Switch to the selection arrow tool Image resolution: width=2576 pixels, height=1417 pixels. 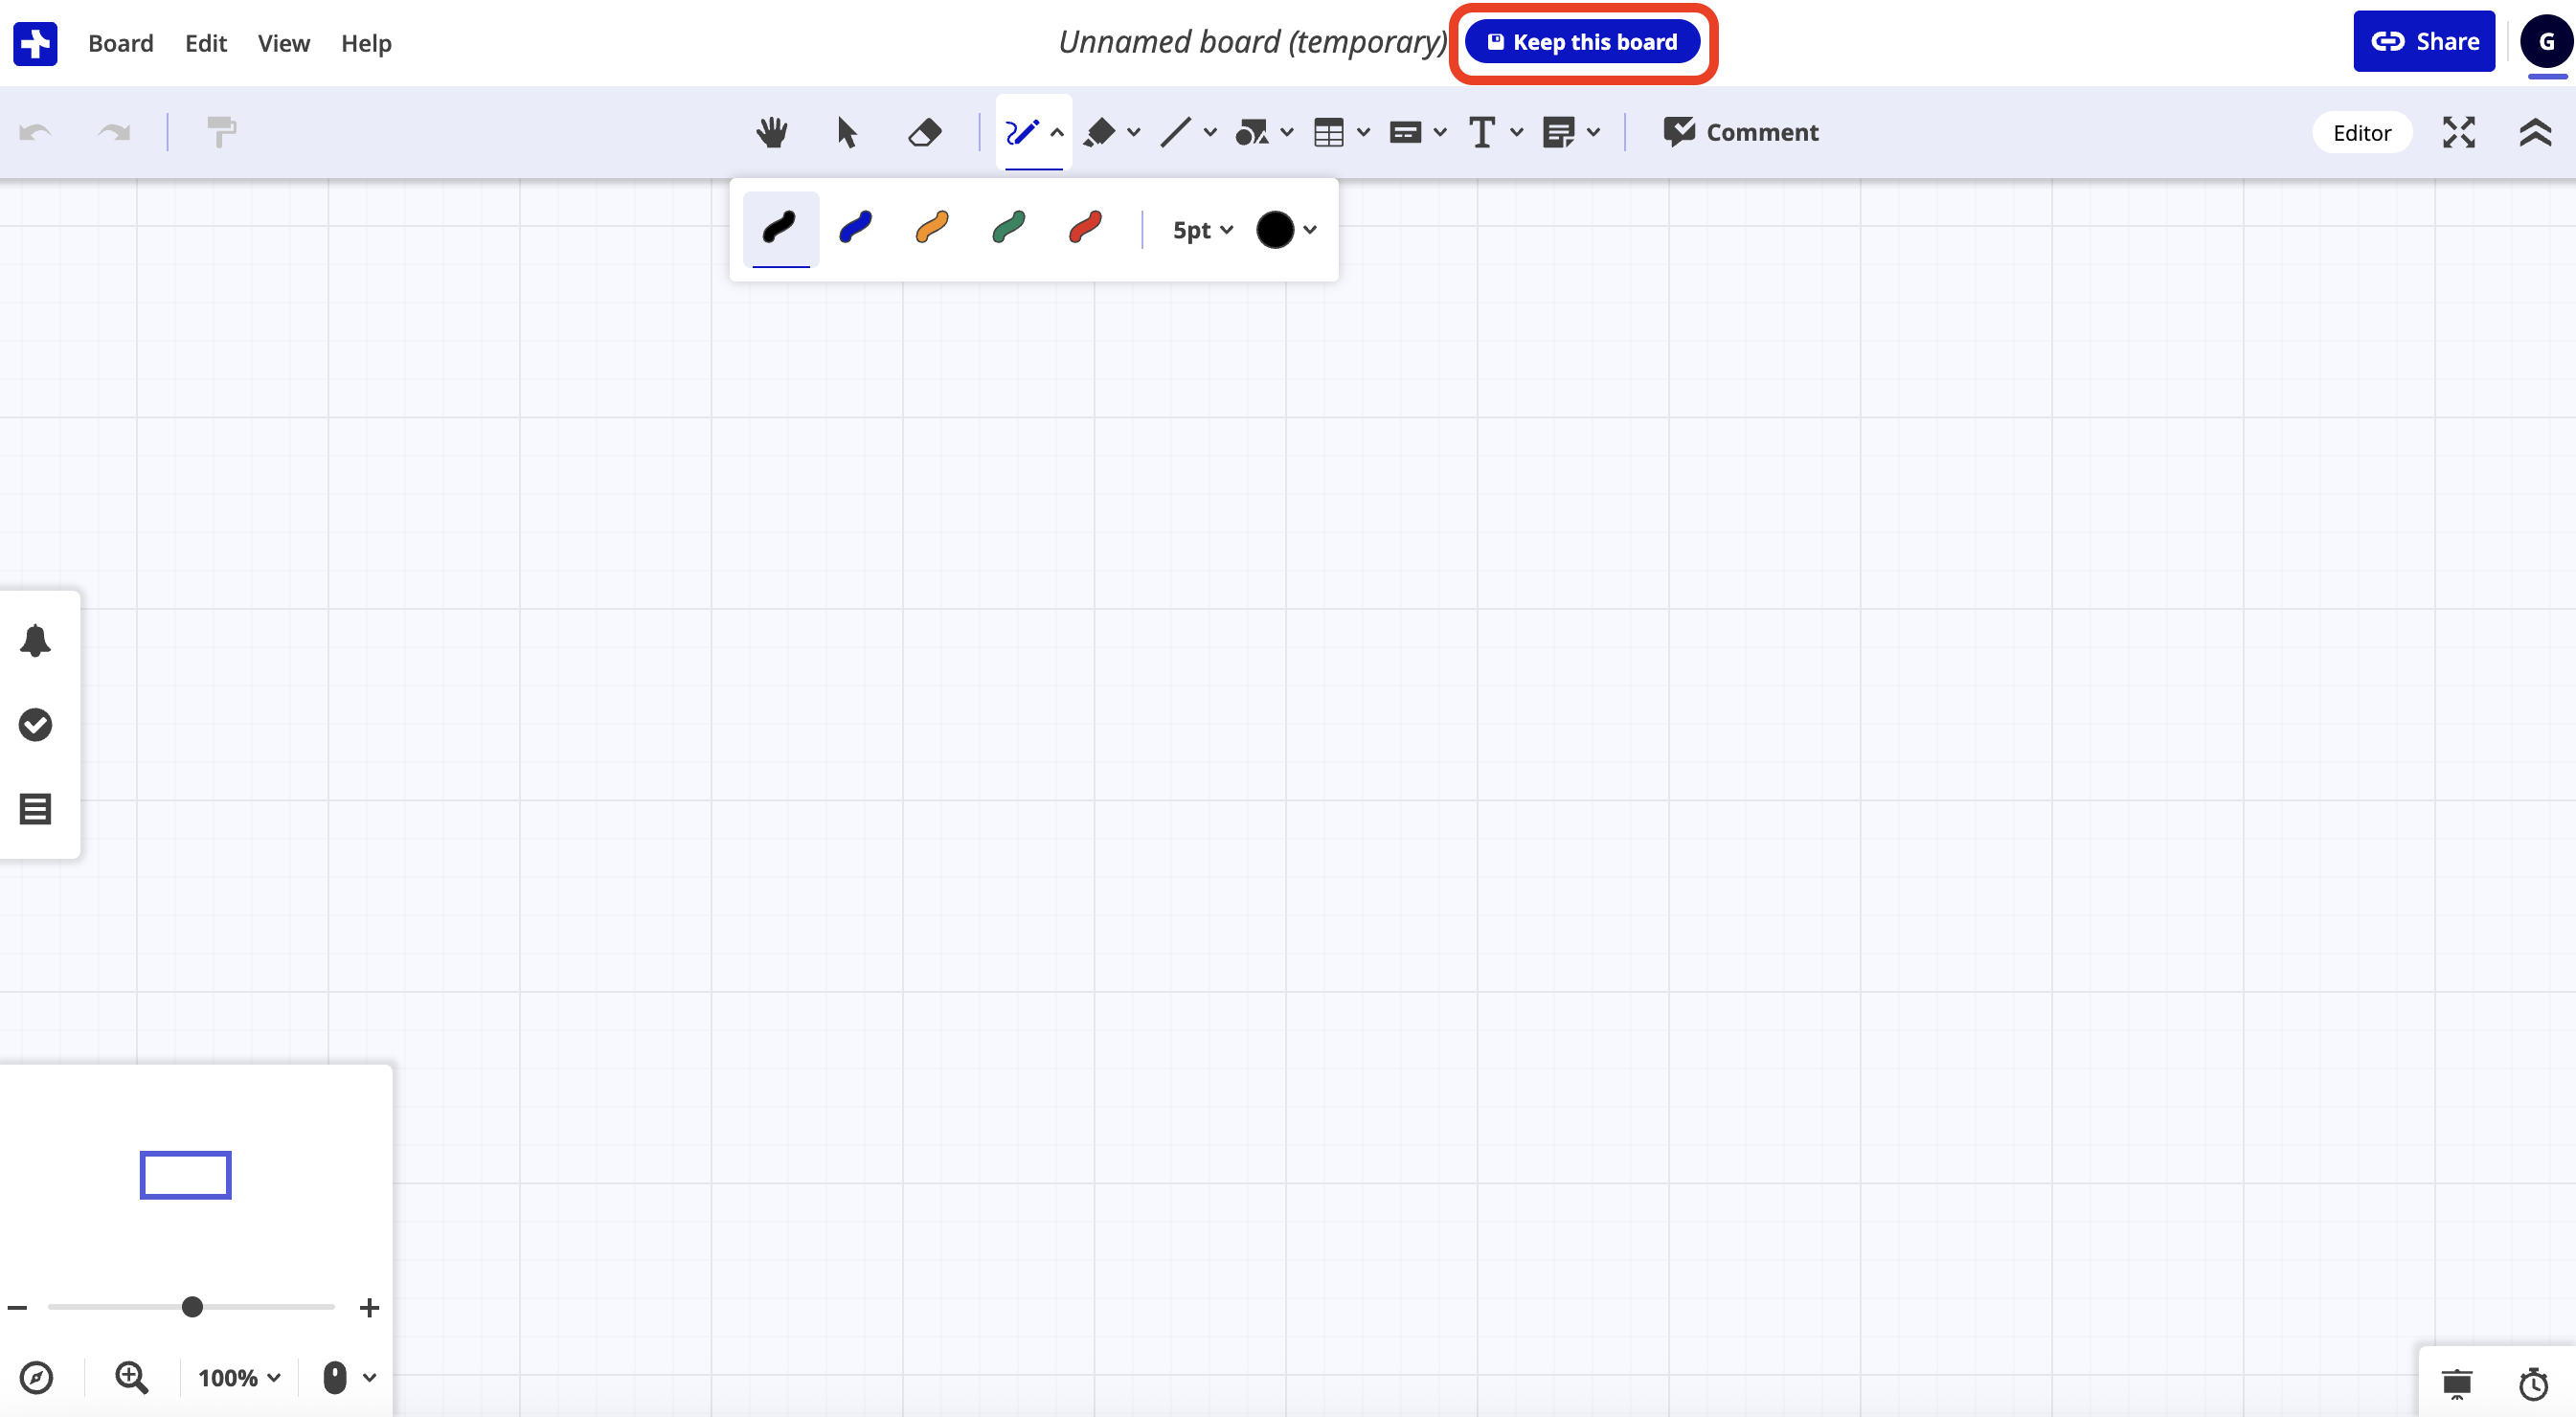click(x=846, y=131)
